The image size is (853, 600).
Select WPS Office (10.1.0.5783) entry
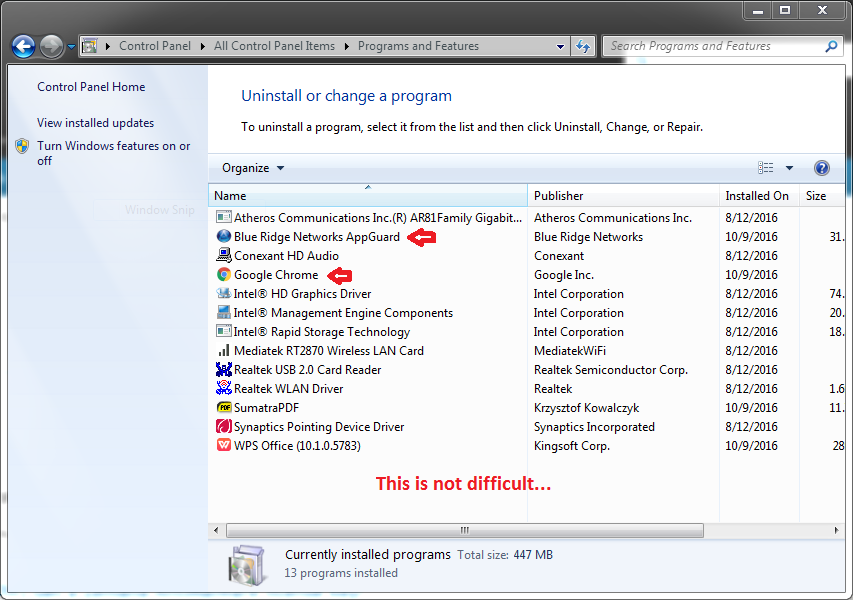pyautogui.click(x=297, y=446)
